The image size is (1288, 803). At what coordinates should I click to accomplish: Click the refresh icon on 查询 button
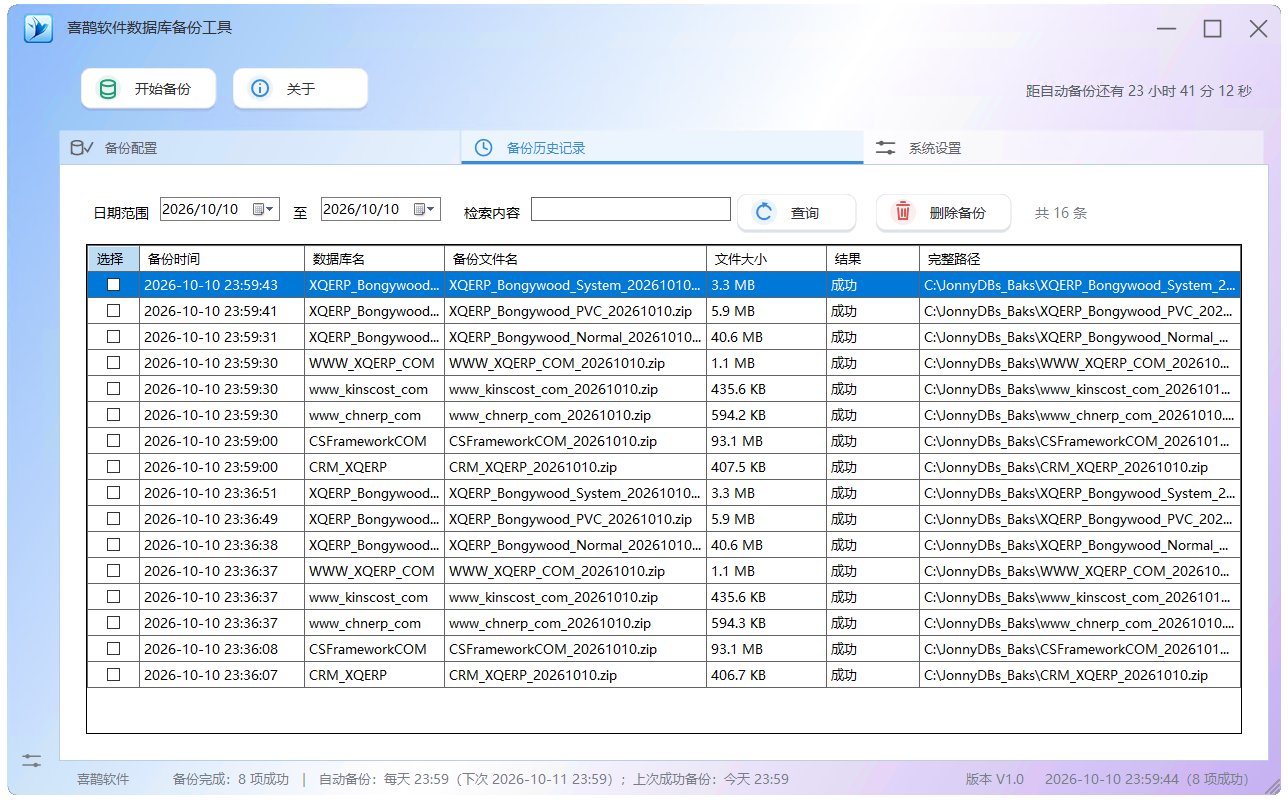pyautogui.click(x=765, y=212)
